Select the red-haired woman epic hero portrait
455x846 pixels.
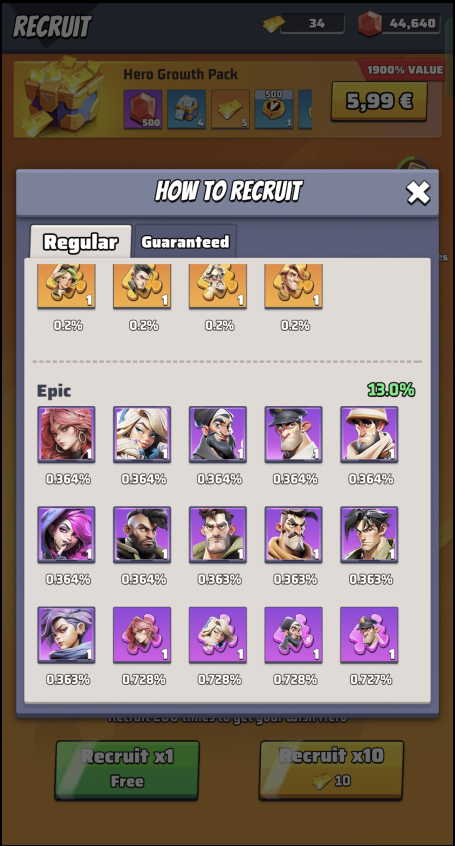[x=66, y=434]
